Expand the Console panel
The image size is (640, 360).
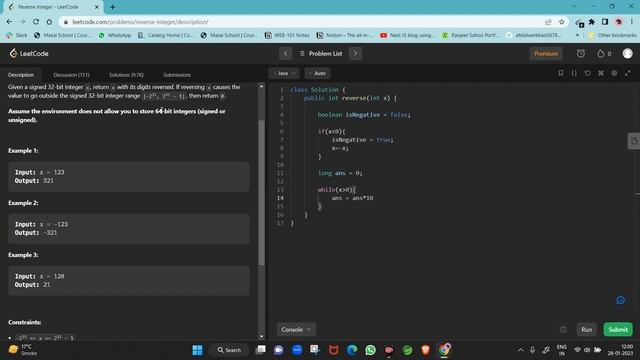(296, 329)
